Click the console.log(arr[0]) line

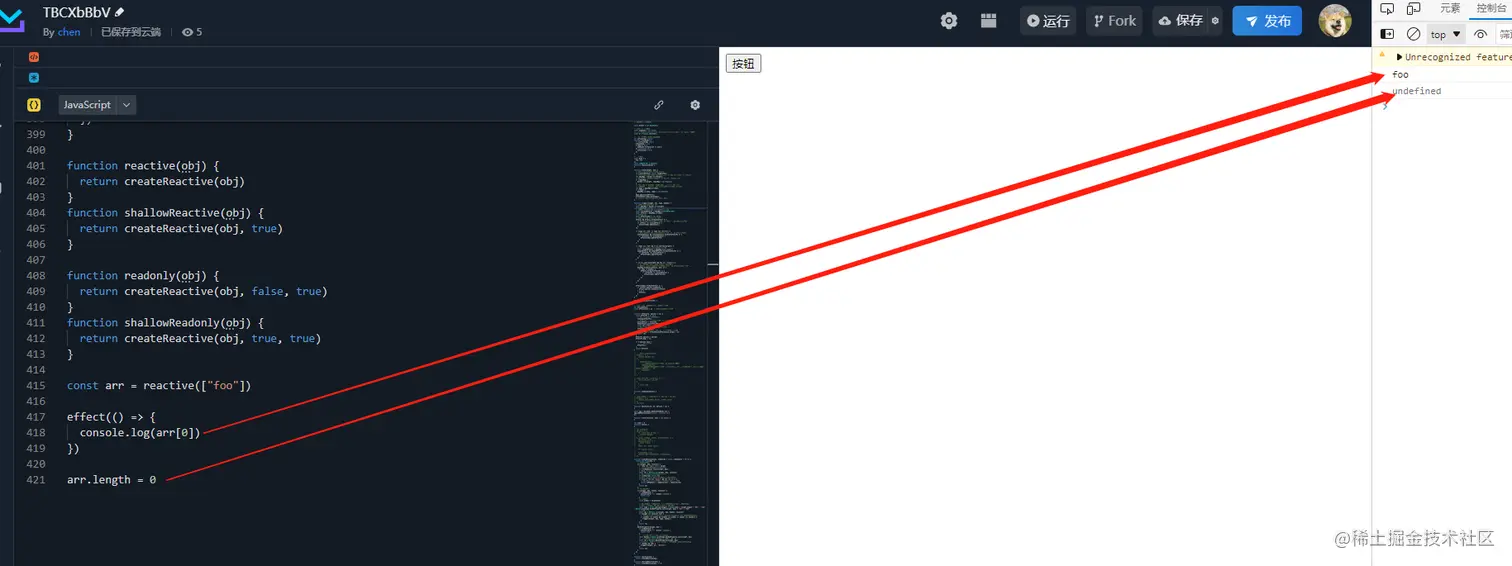(140, 433)
